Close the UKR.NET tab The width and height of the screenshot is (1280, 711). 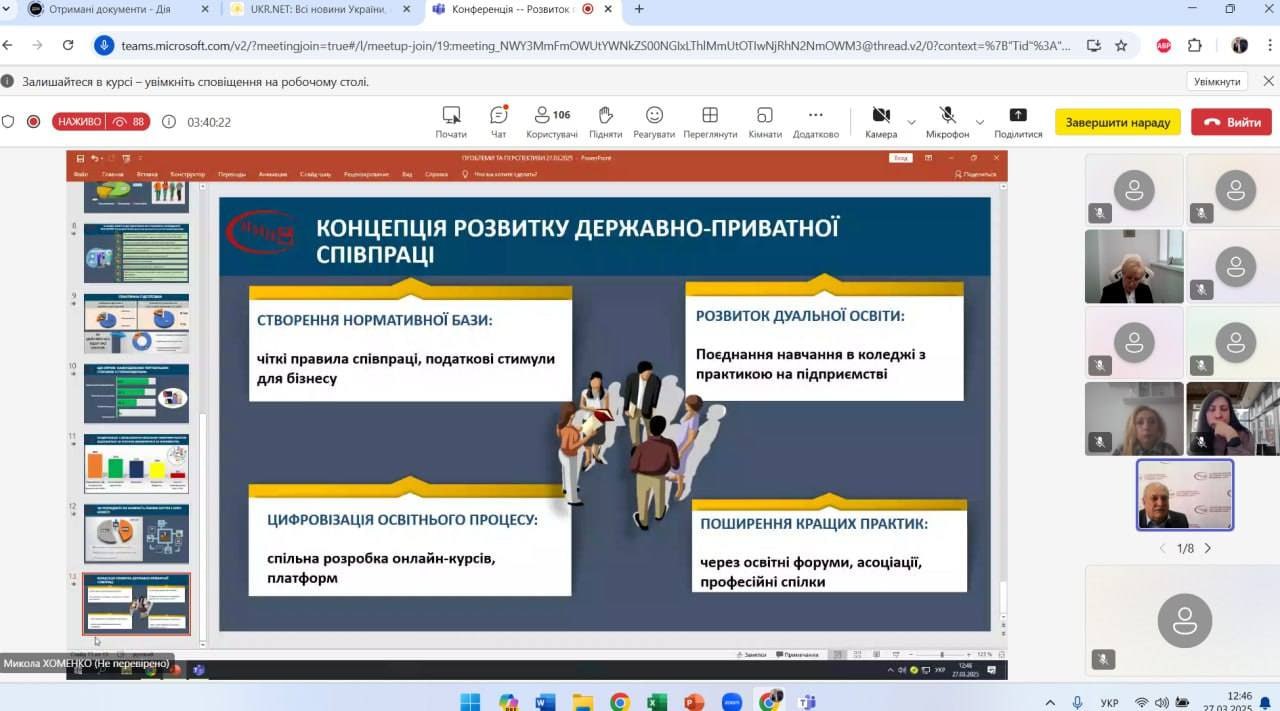[x=405, y=9]
